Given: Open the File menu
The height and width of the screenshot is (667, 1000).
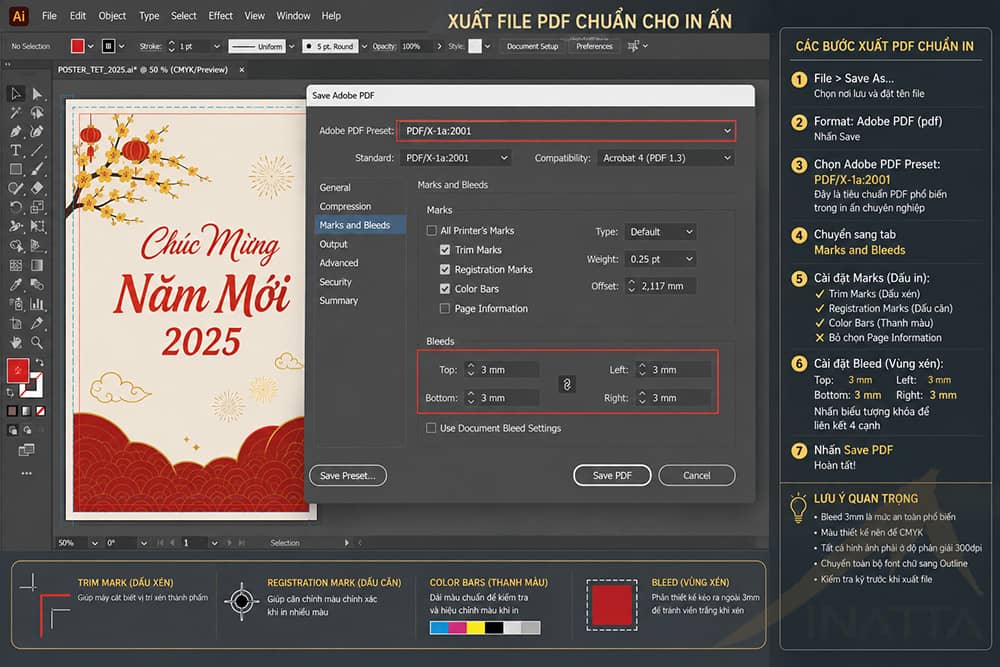Looking at the screenshot, I should (49, 15).
